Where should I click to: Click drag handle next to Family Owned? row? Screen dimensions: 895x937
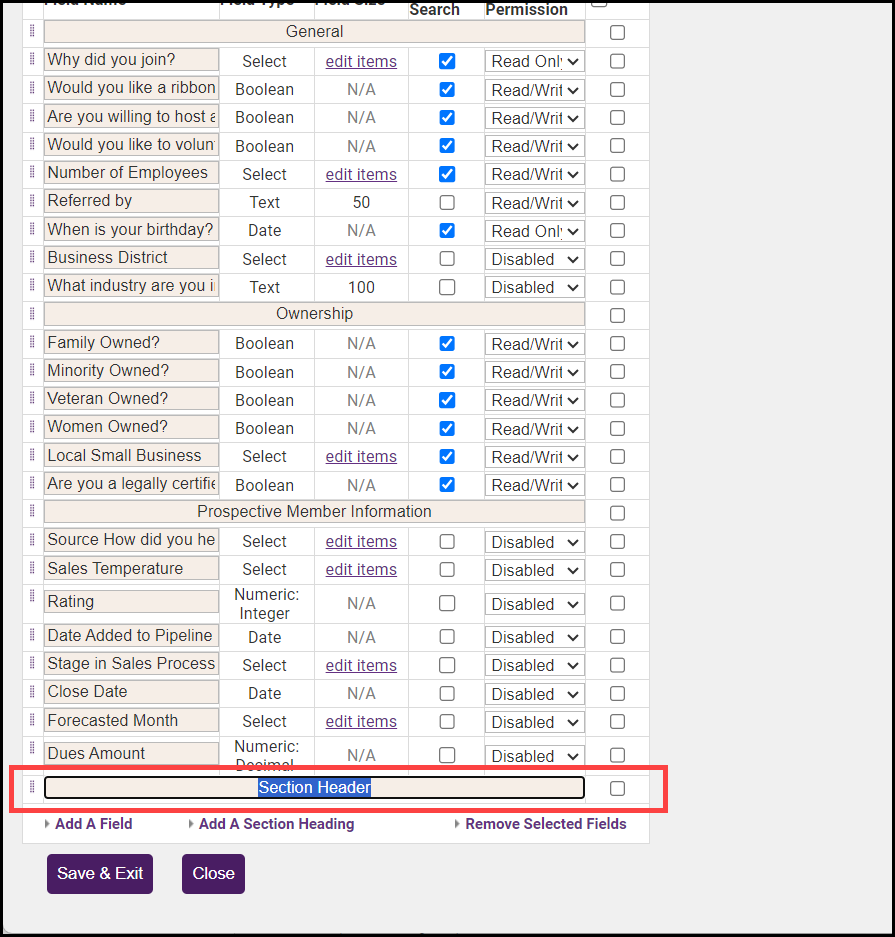pyautogui.click(x=32, y=342)
